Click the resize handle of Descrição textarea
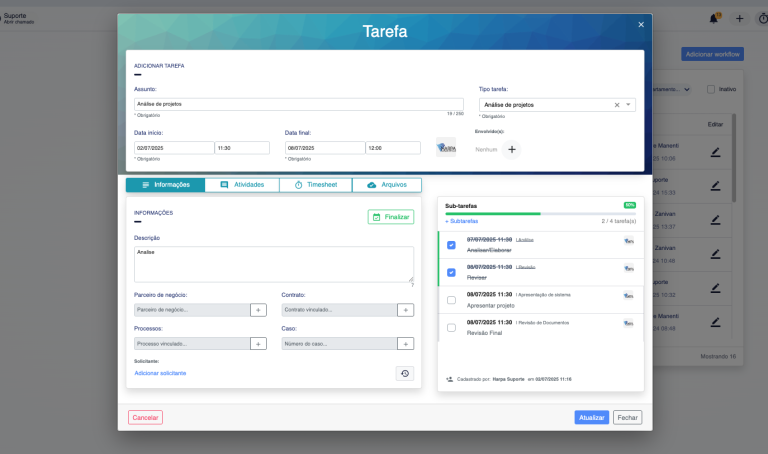Image resolution: width=768 pixels, height=454 pixels. (x=411, y=279)
